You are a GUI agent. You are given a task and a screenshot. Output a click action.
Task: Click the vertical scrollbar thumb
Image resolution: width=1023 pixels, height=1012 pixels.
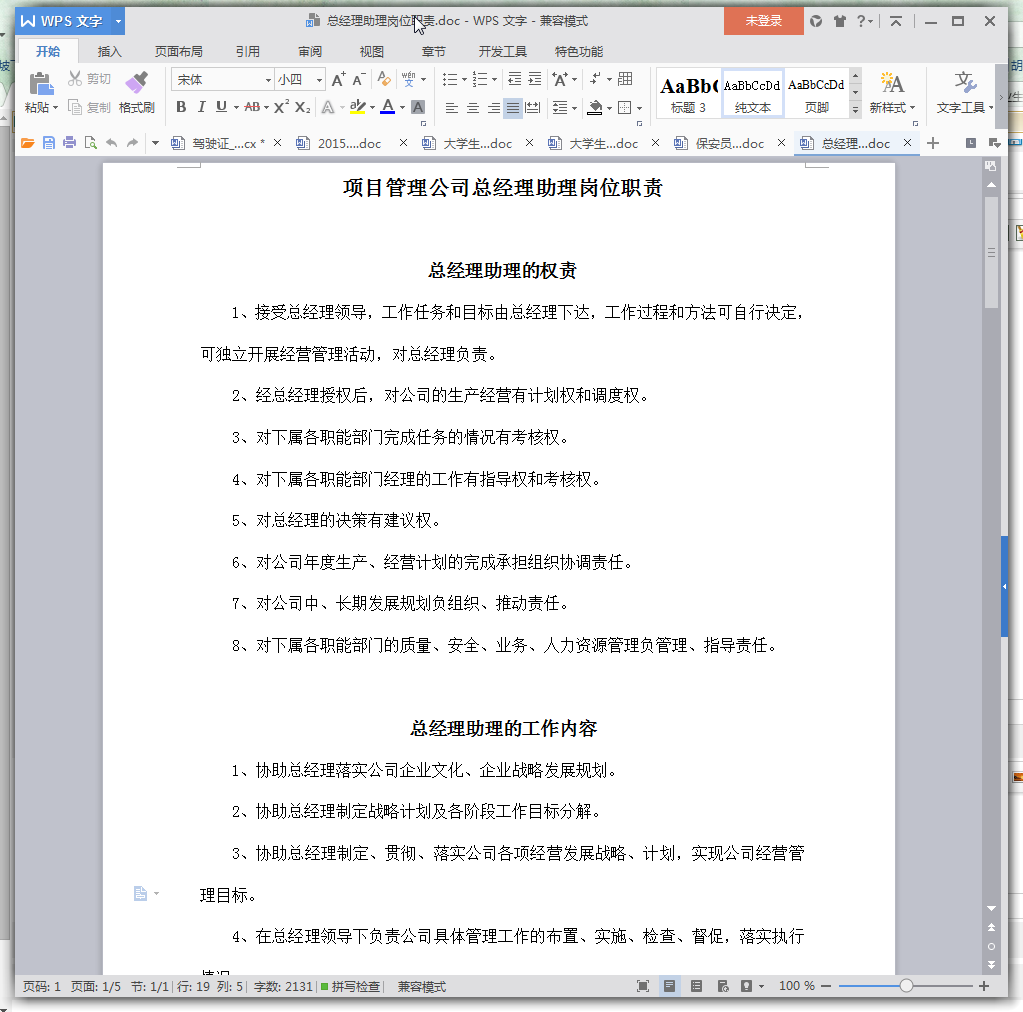coord(991,251)
